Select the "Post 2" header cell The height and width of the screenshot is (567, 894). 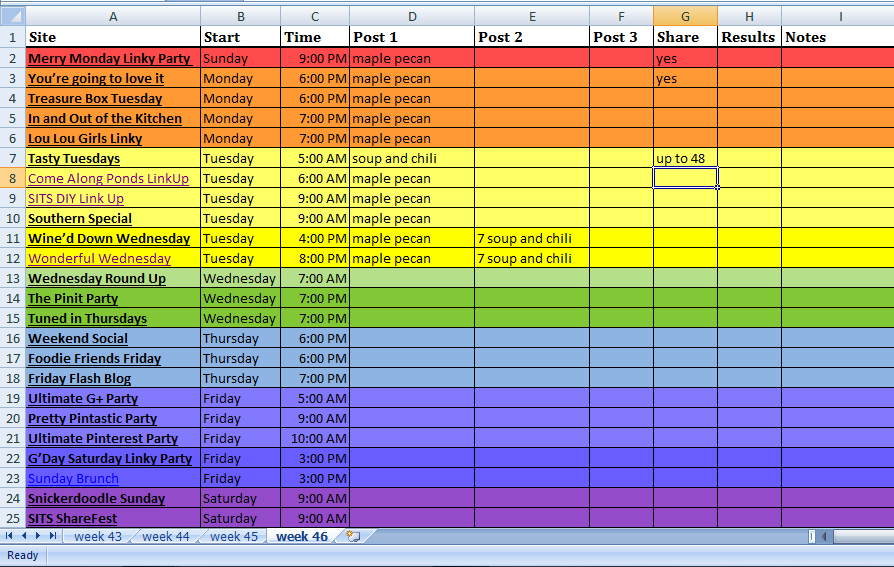pyautogui.click(x=532, y=37)
